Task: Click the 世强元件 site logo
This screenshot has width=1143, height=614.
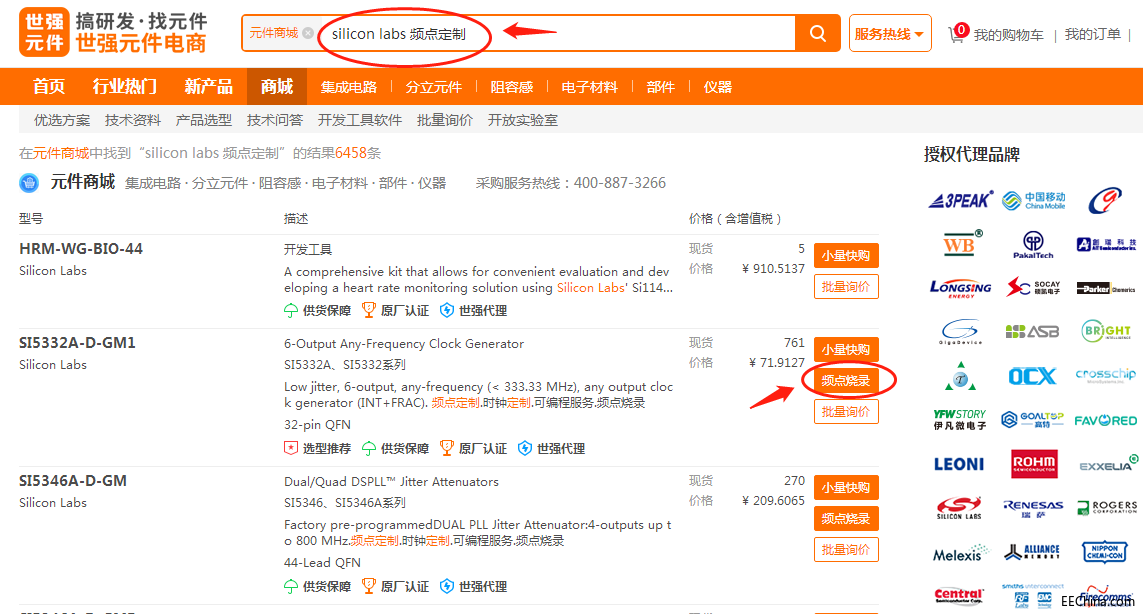Action: click(112, 33)
